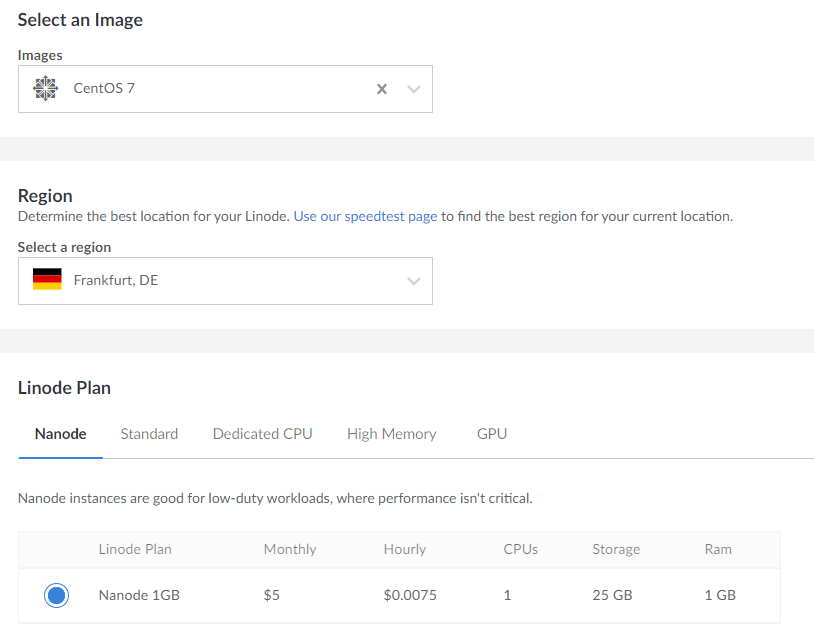Open the High Memory tab
This screenshot has height=639, width=814.
(x=391, y=434)
